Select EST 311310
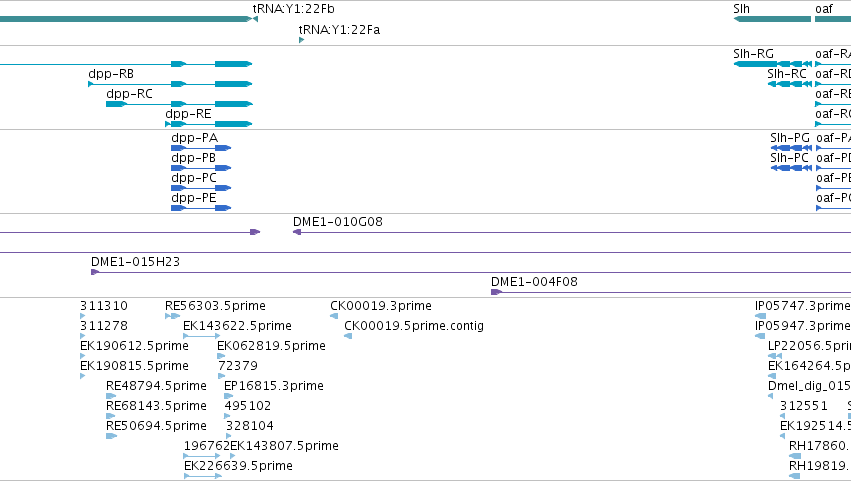This screenshot has height=481, width=851. (104, 306)
